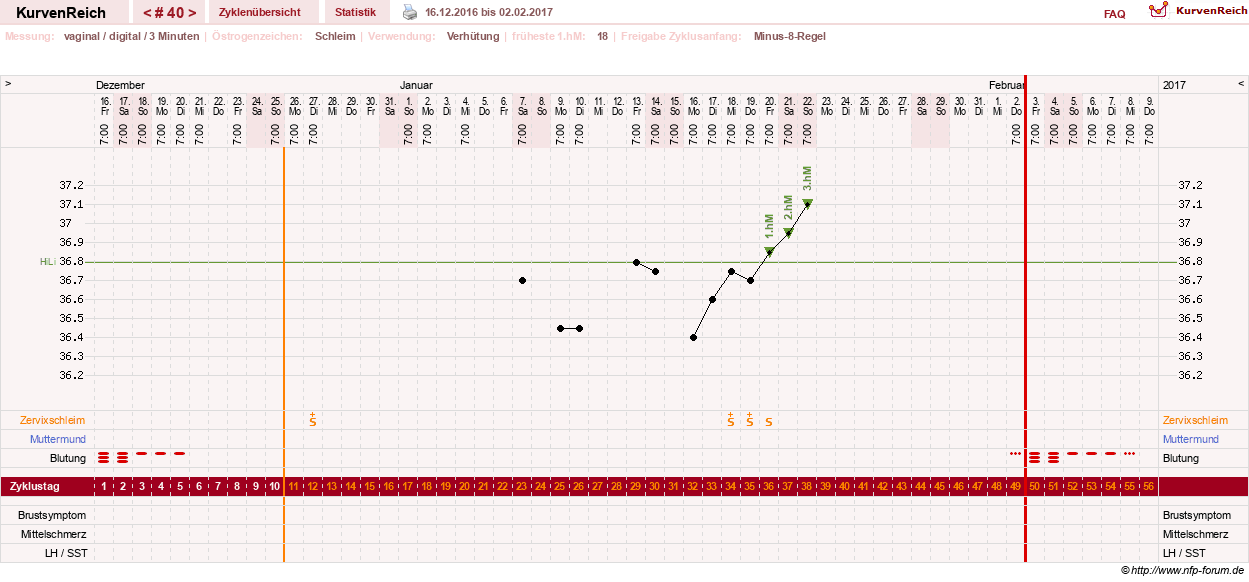Click the 'Dezember' month label
1249x582 pixels.
[120, 85]
